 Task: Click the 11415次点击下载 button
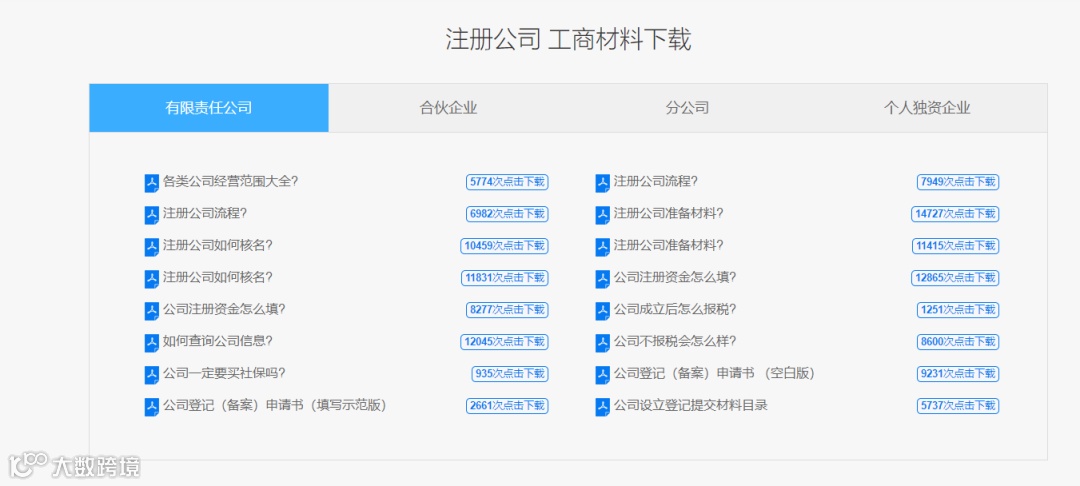click(x=955, y=246)
